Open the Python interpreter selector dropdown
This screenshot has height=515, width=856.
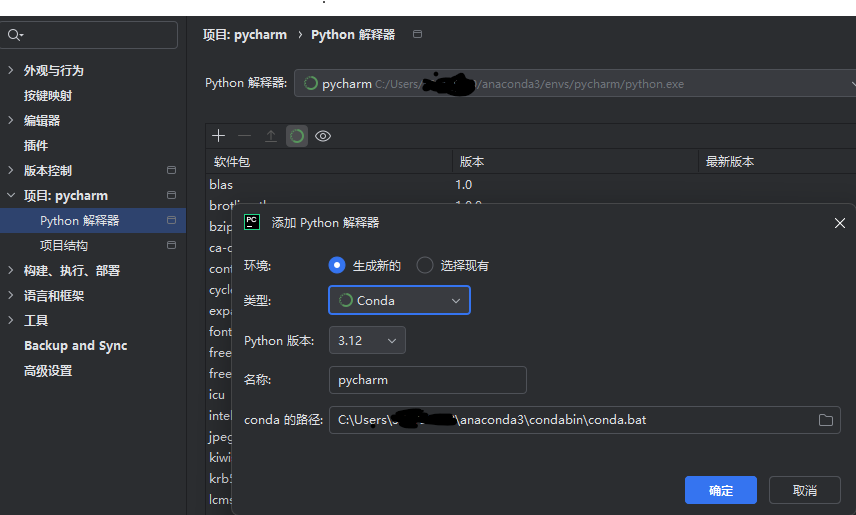tap(575, 84)
